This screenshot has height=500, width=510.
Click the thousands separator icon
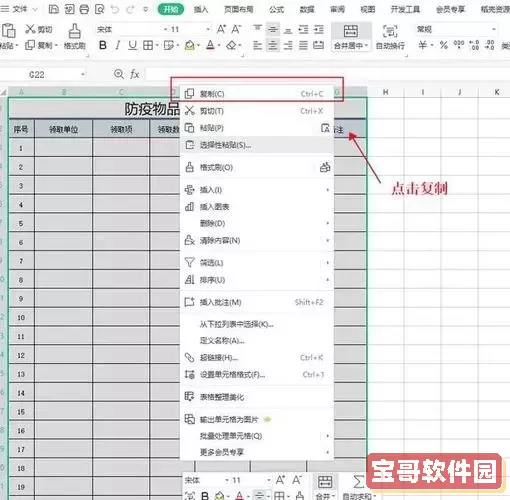tap(459, 45)
